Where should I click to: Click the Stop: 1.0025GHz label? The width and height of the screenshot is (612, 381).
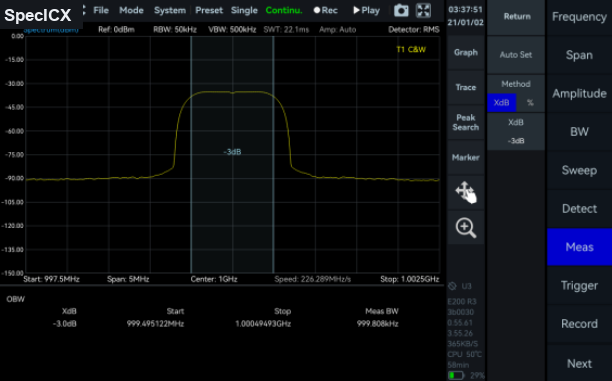[410, 279]
